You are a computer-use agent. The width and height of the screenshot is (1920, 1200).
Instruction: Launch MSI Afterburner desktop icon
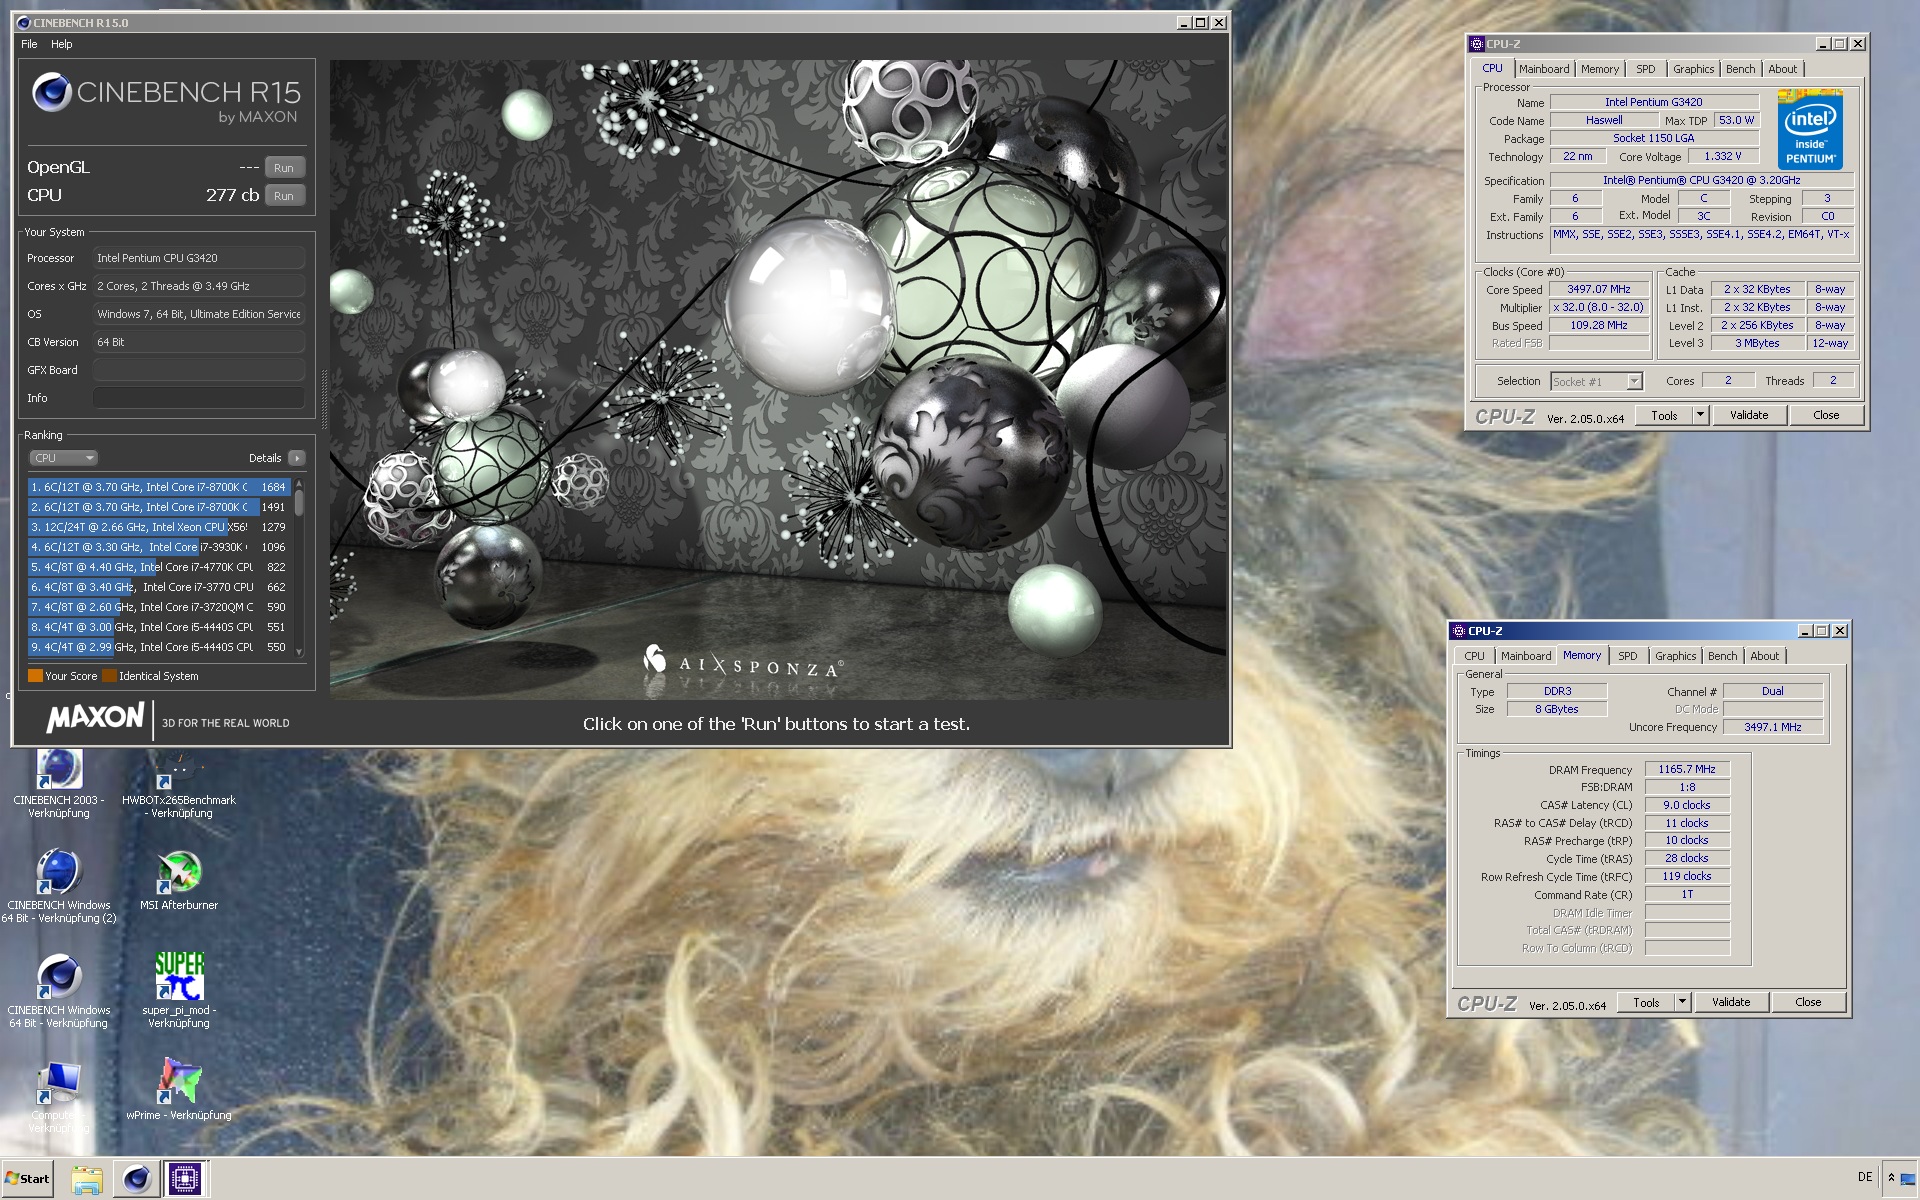[x=179, y=880]
